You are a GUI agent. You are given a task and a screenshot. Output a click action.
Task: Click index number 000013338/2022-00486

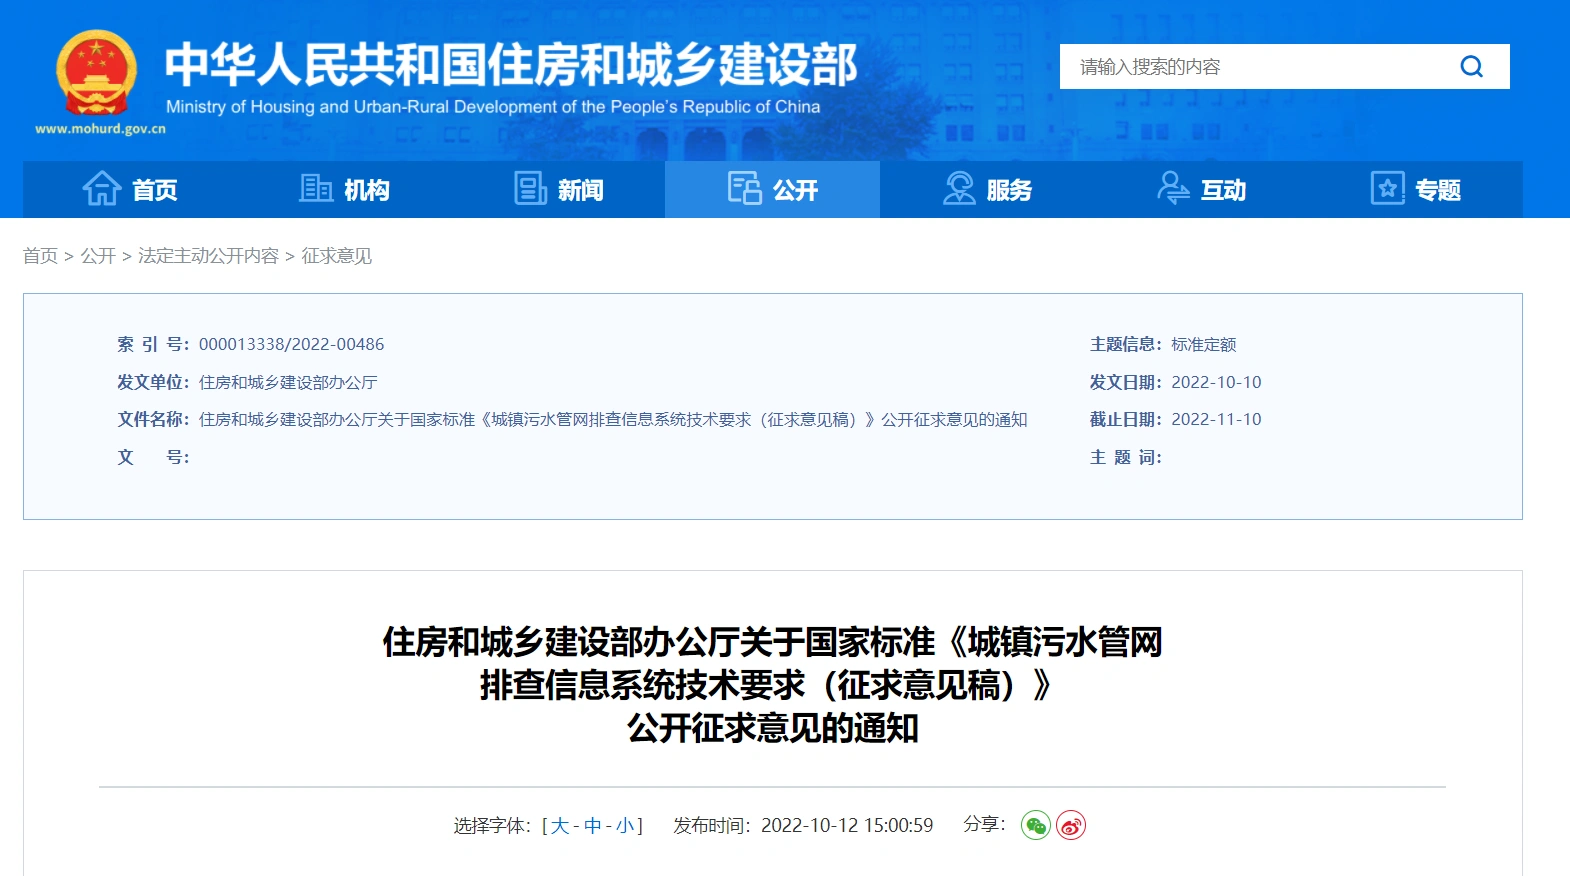(x=291, y=344)
